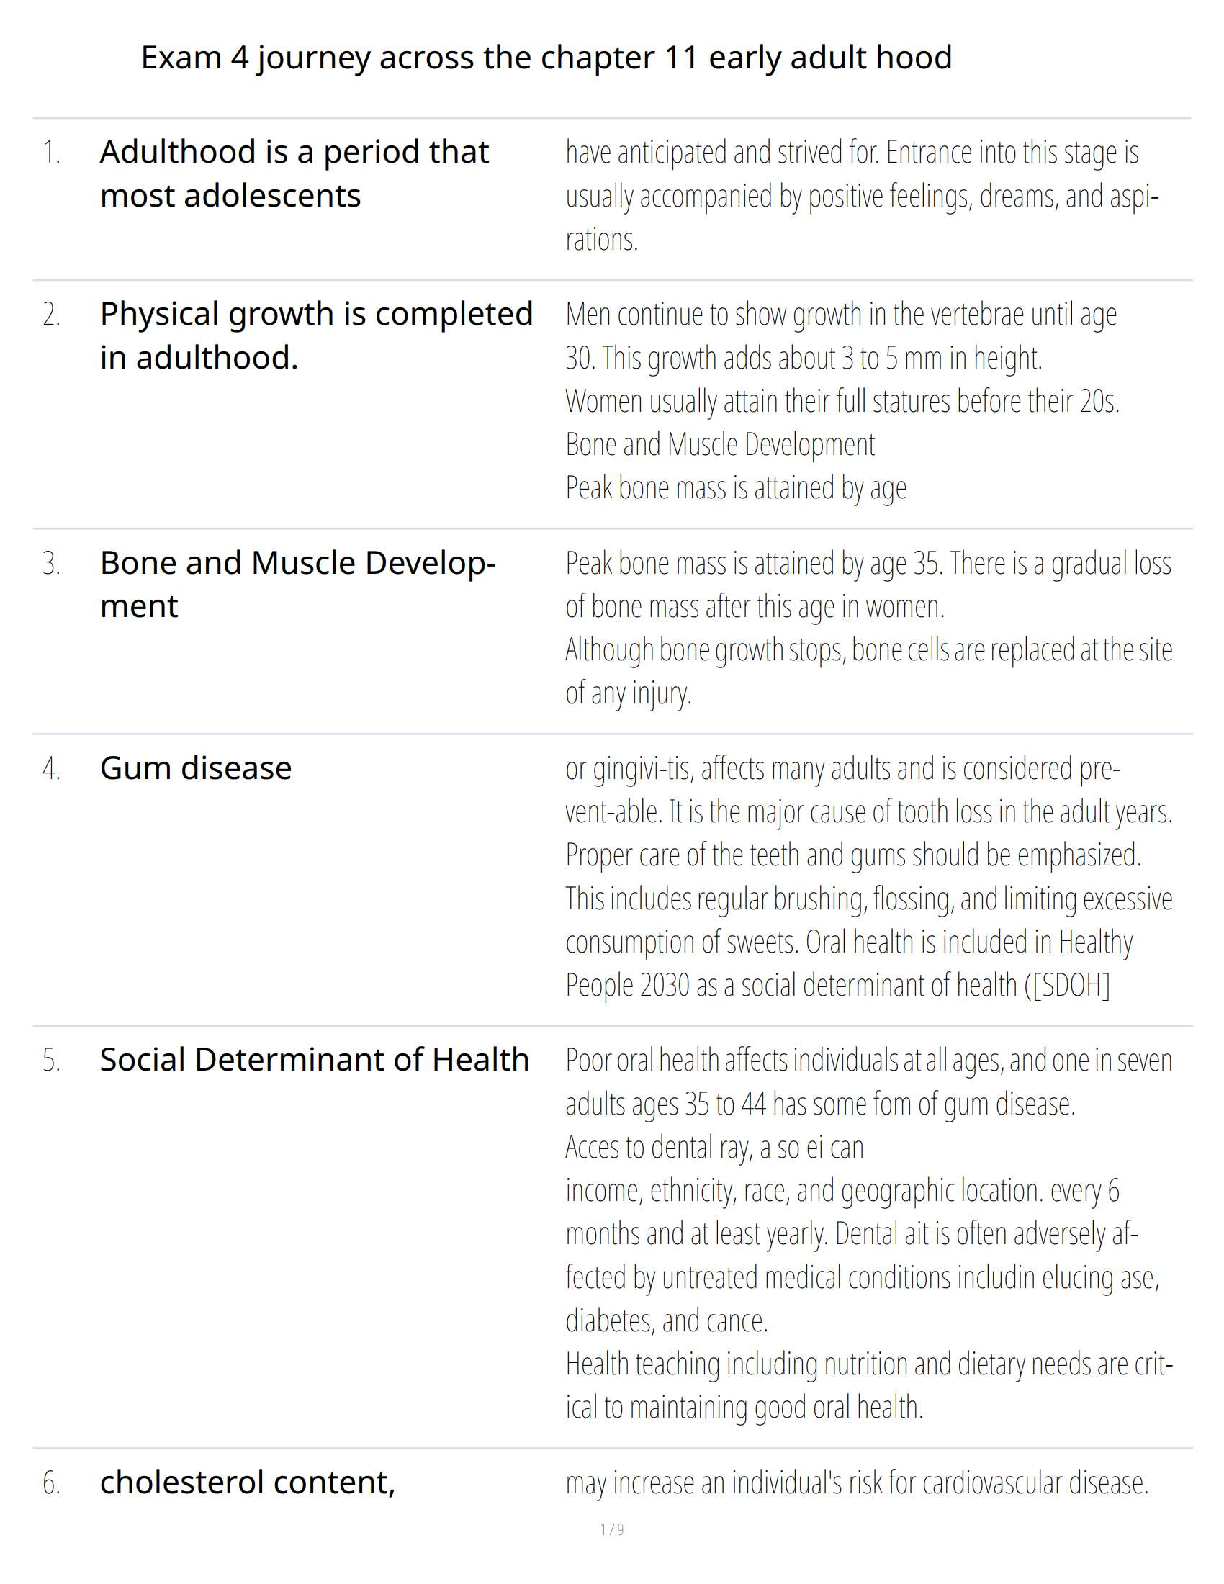Click the line mentioning 'People 2030'
Viewport: 1224px width, 1584px height.
click(x=837, y=985)
